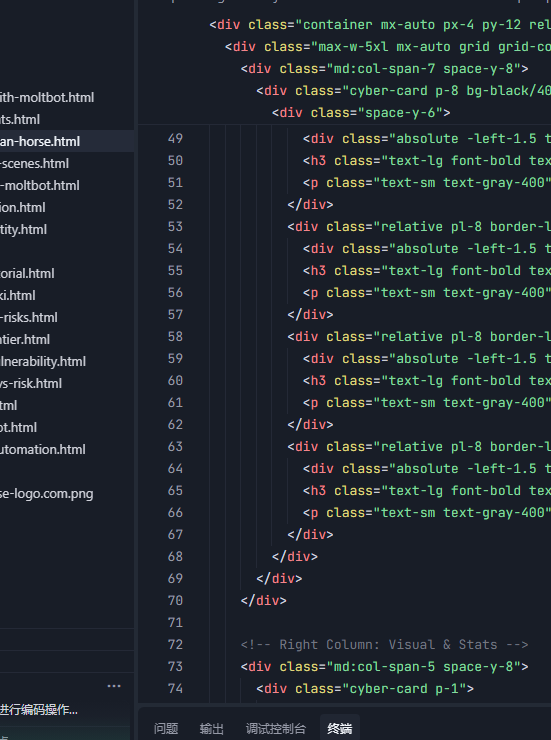Jump to sticky header md:col-span-7 space-y-8 line
551x740 pixels.
pos(384,68)
